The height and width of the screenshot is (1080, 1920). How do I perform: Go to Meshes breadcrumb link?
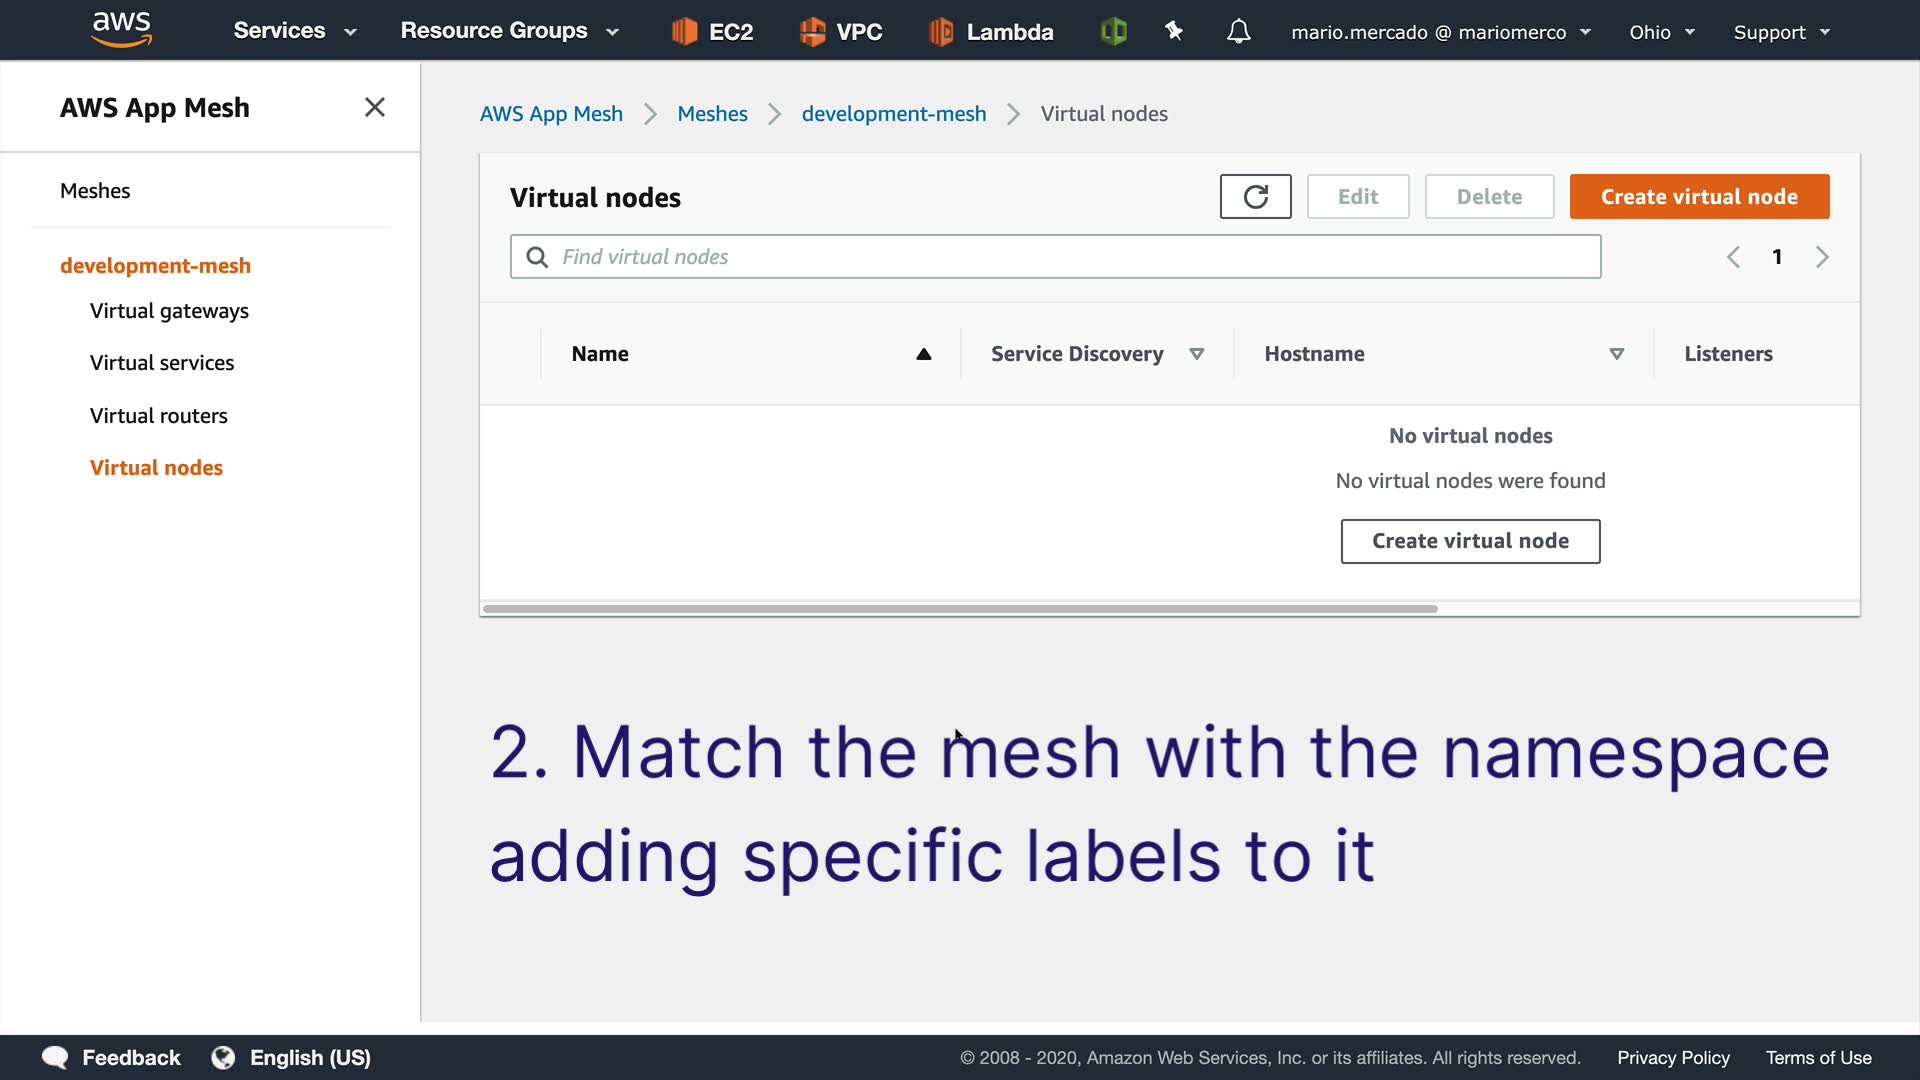(712, 114)
